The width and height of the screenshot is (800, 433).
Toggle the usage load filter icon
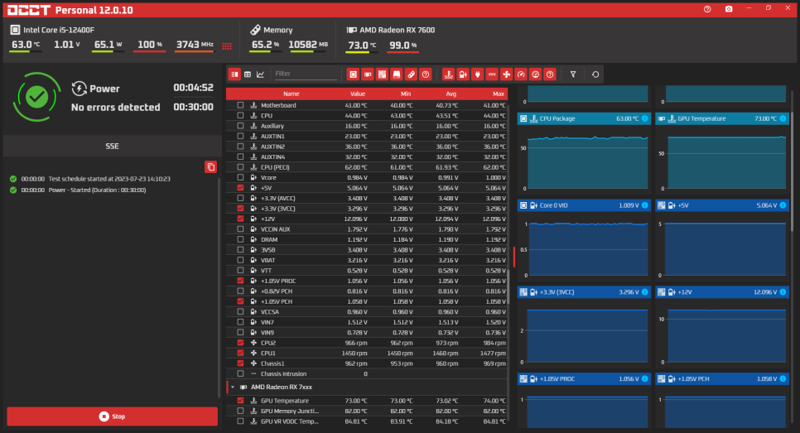click(x=535, y=74)
